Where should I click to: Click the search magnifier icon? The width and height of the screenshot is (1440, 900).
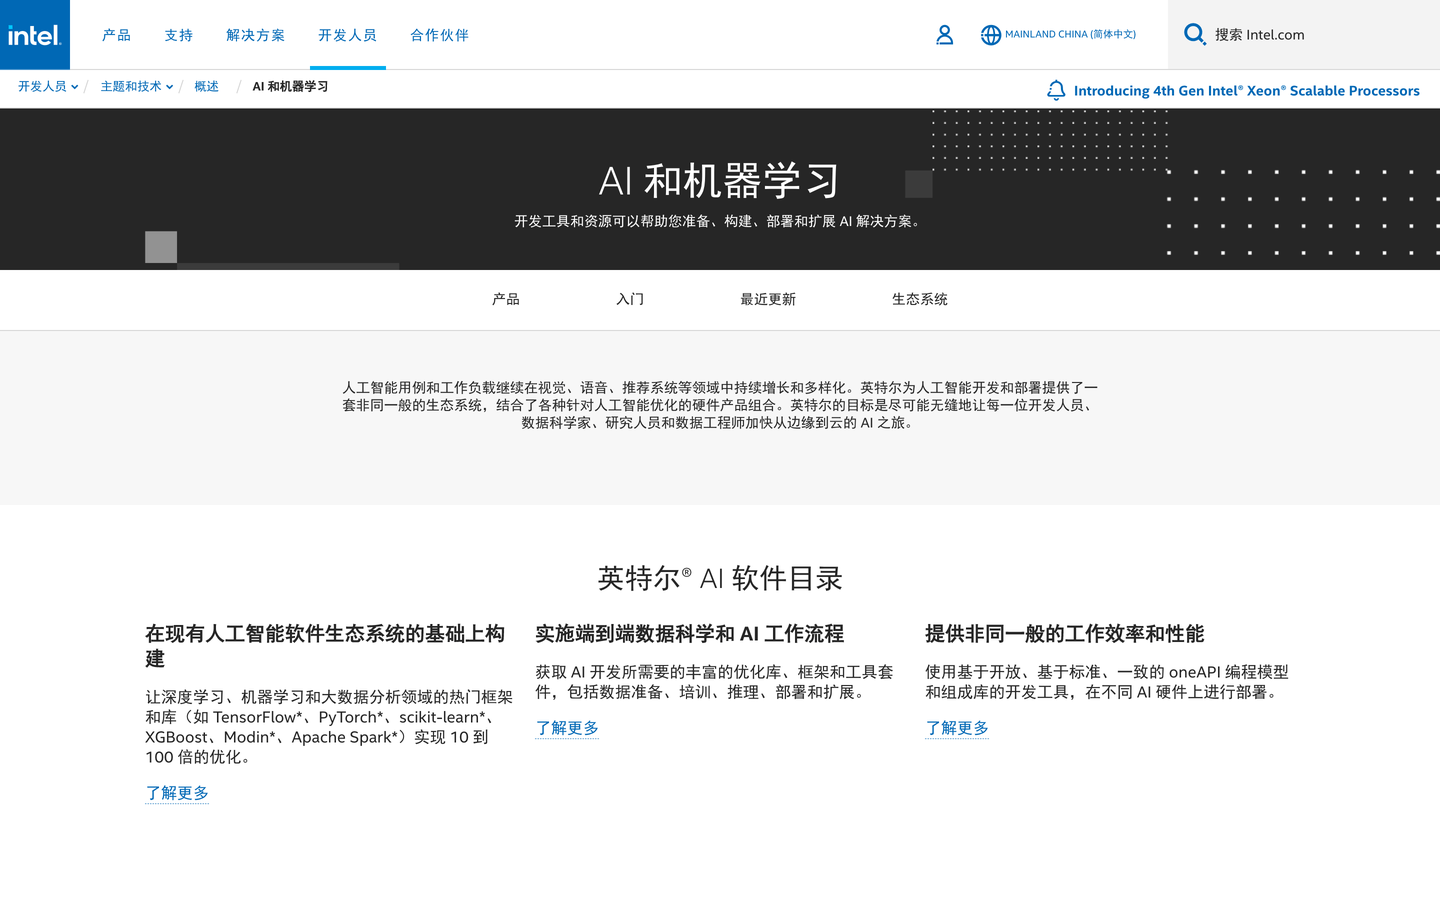(x=1194, y=34)
